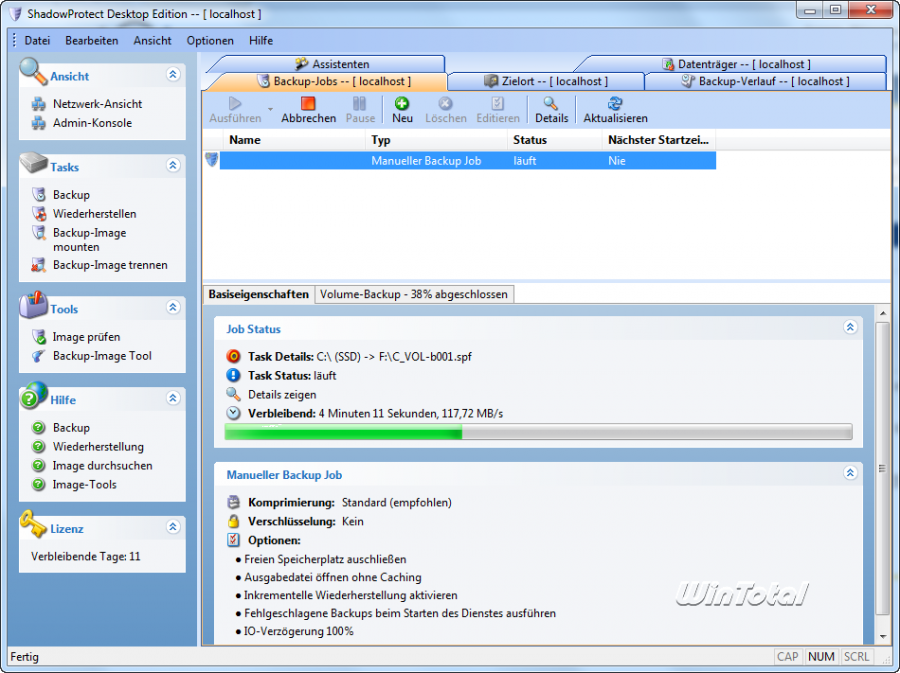
Task: Click the properties scrollbar thumb
Action: click(882, 469)
